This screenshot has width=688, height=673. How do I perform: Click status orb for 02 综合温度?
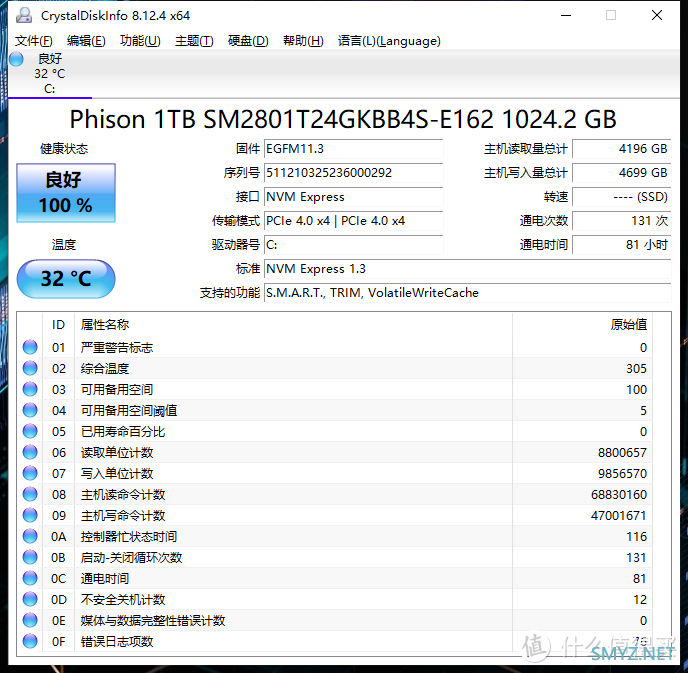[x=30, y=368]
